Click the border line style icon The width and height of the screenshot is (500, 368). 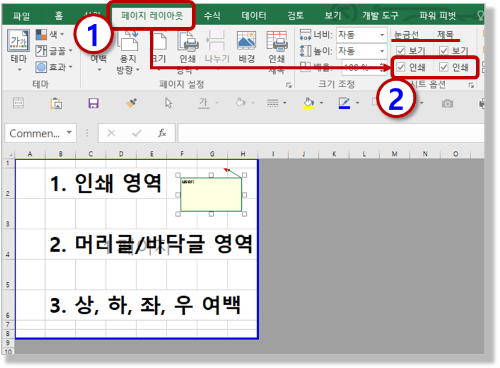[x=273, y=103]
